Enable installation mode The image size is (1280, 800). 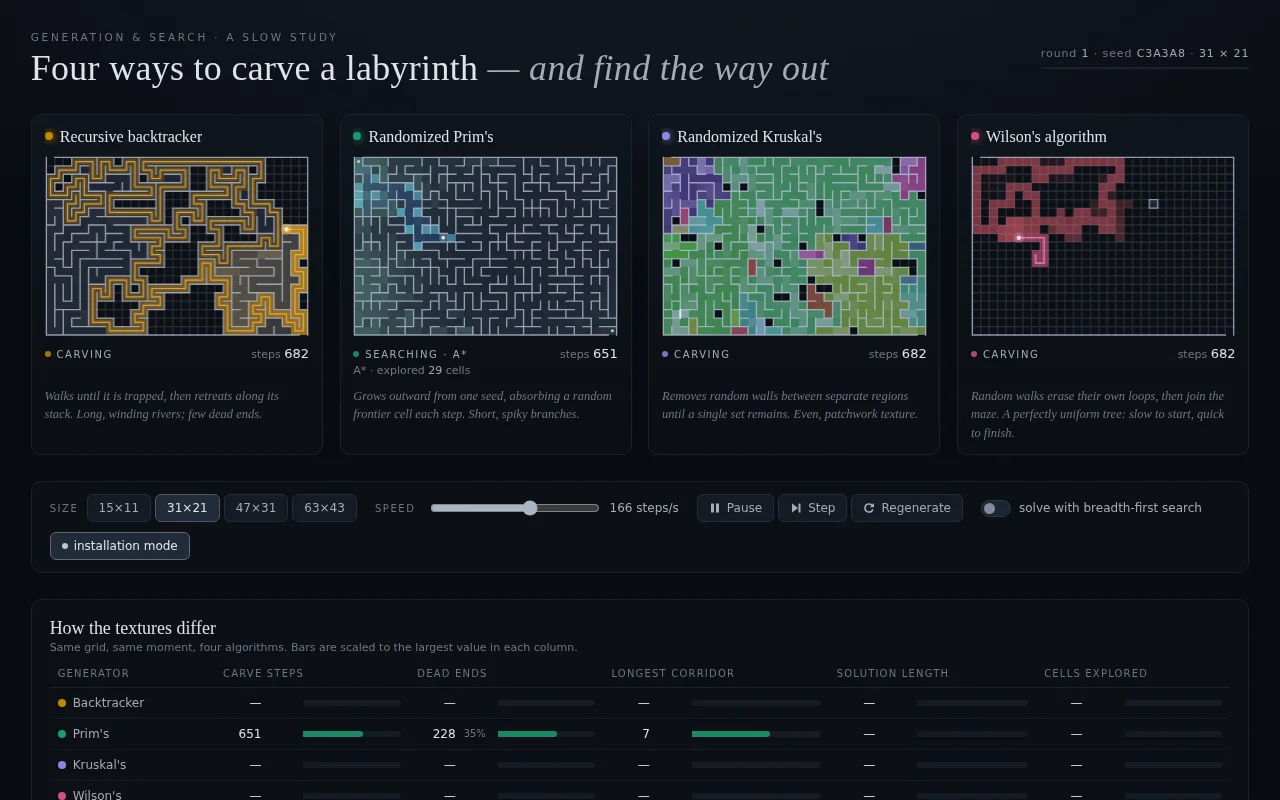coord(120,546)
